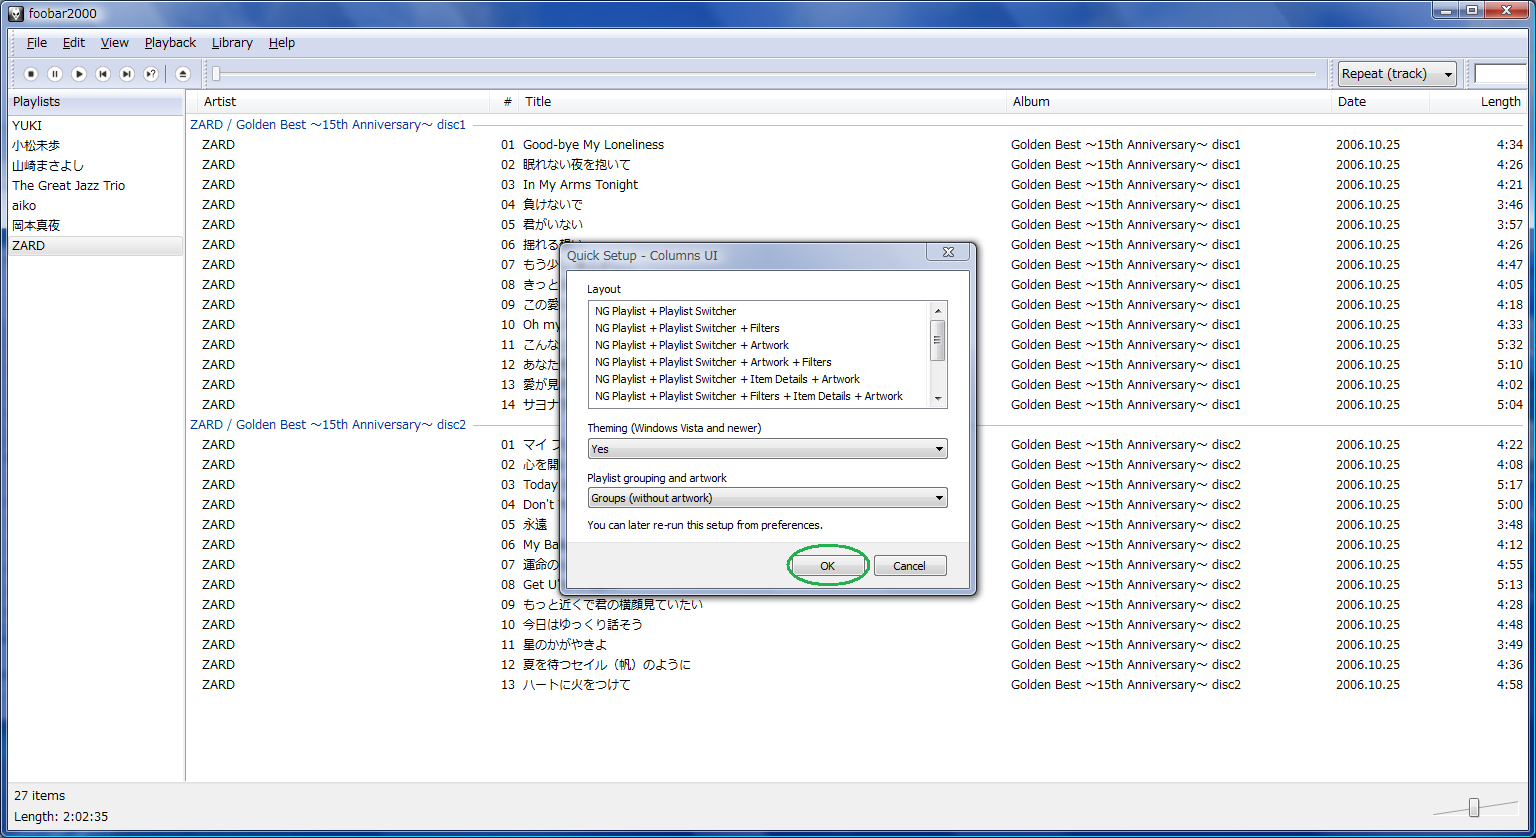Skip to the next track
The image size is (1536, 838).
coord(127,74)
